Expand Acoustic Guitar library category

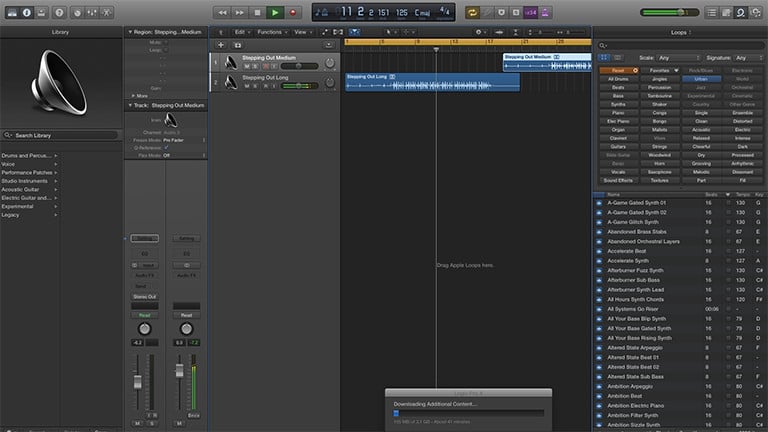(29, 190)
